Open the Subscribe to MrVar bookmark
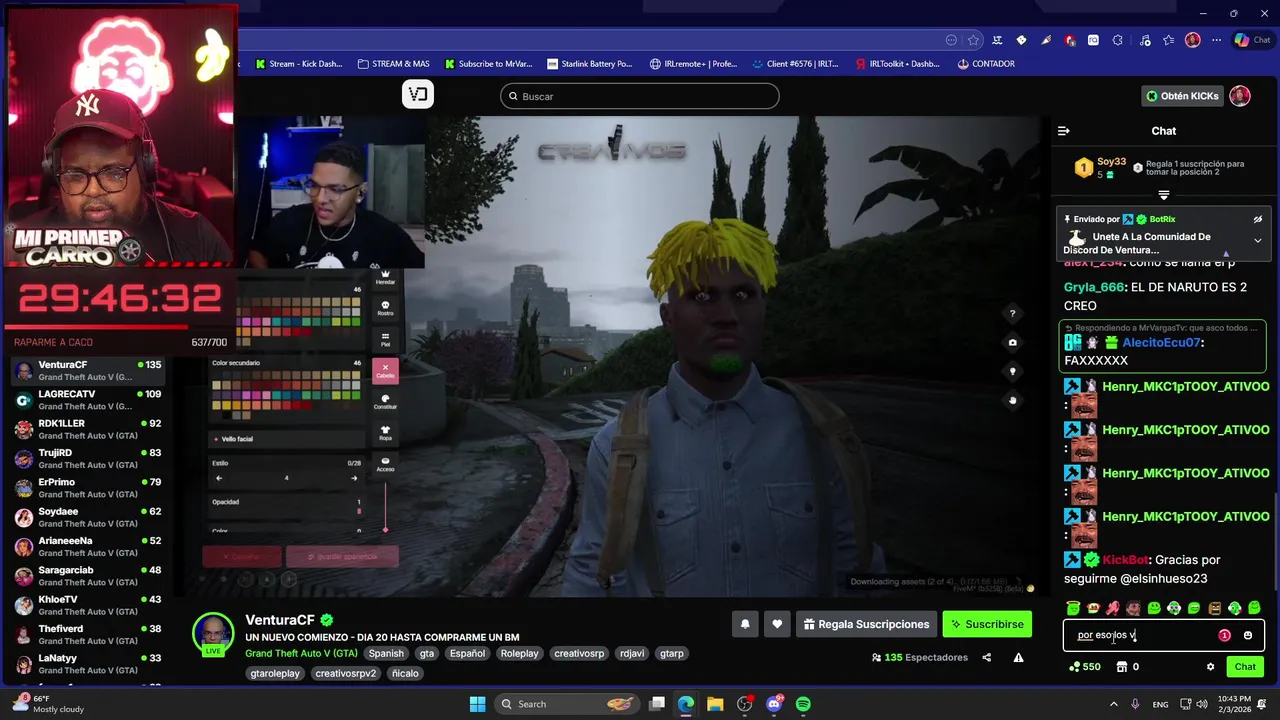1280x720 pixels. 488,64
